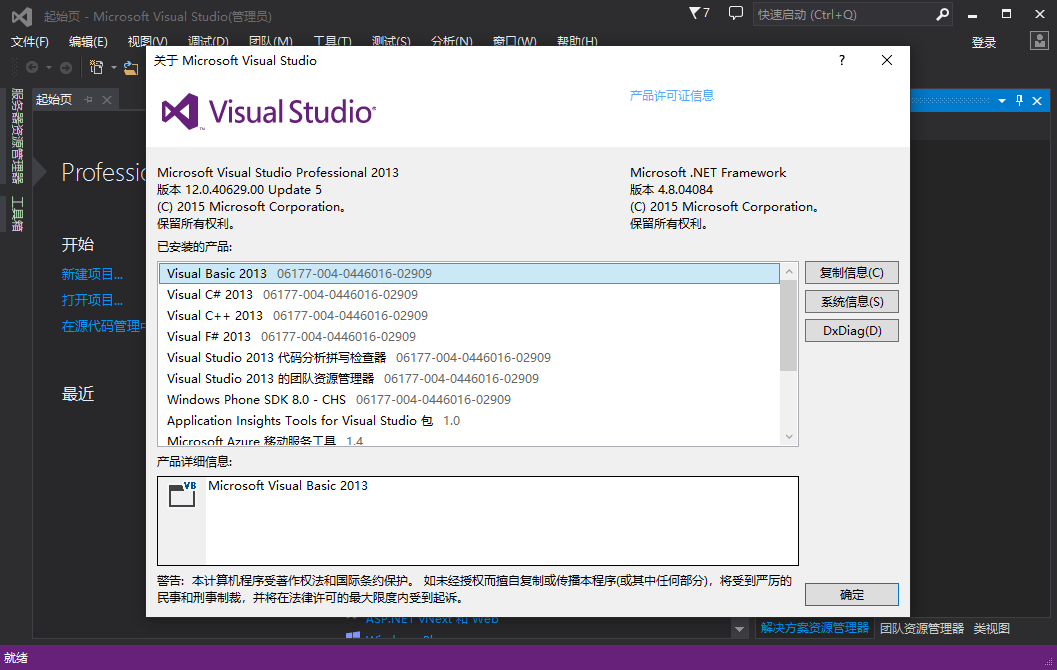
Task: Open the 调试(D) menu
Action: pos(208,42)
